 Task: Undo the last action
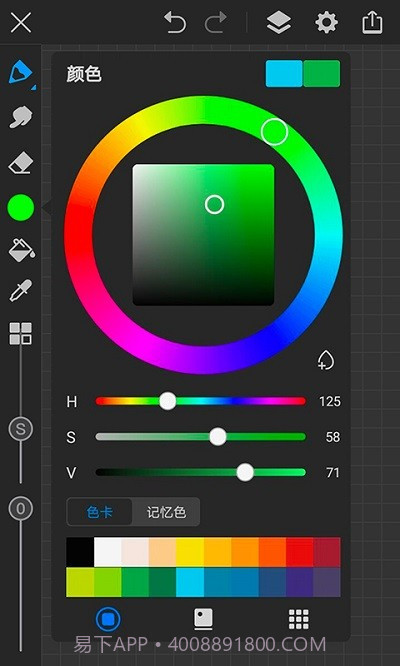click(x=175, y=22)
